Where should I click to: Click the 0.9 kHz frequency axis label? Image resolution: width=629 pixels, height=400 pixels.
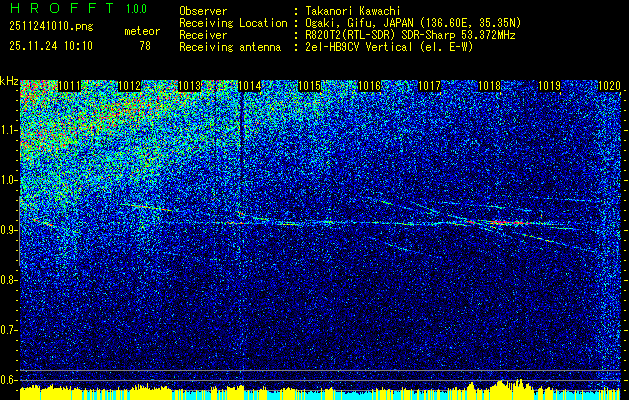pos(8,230)
